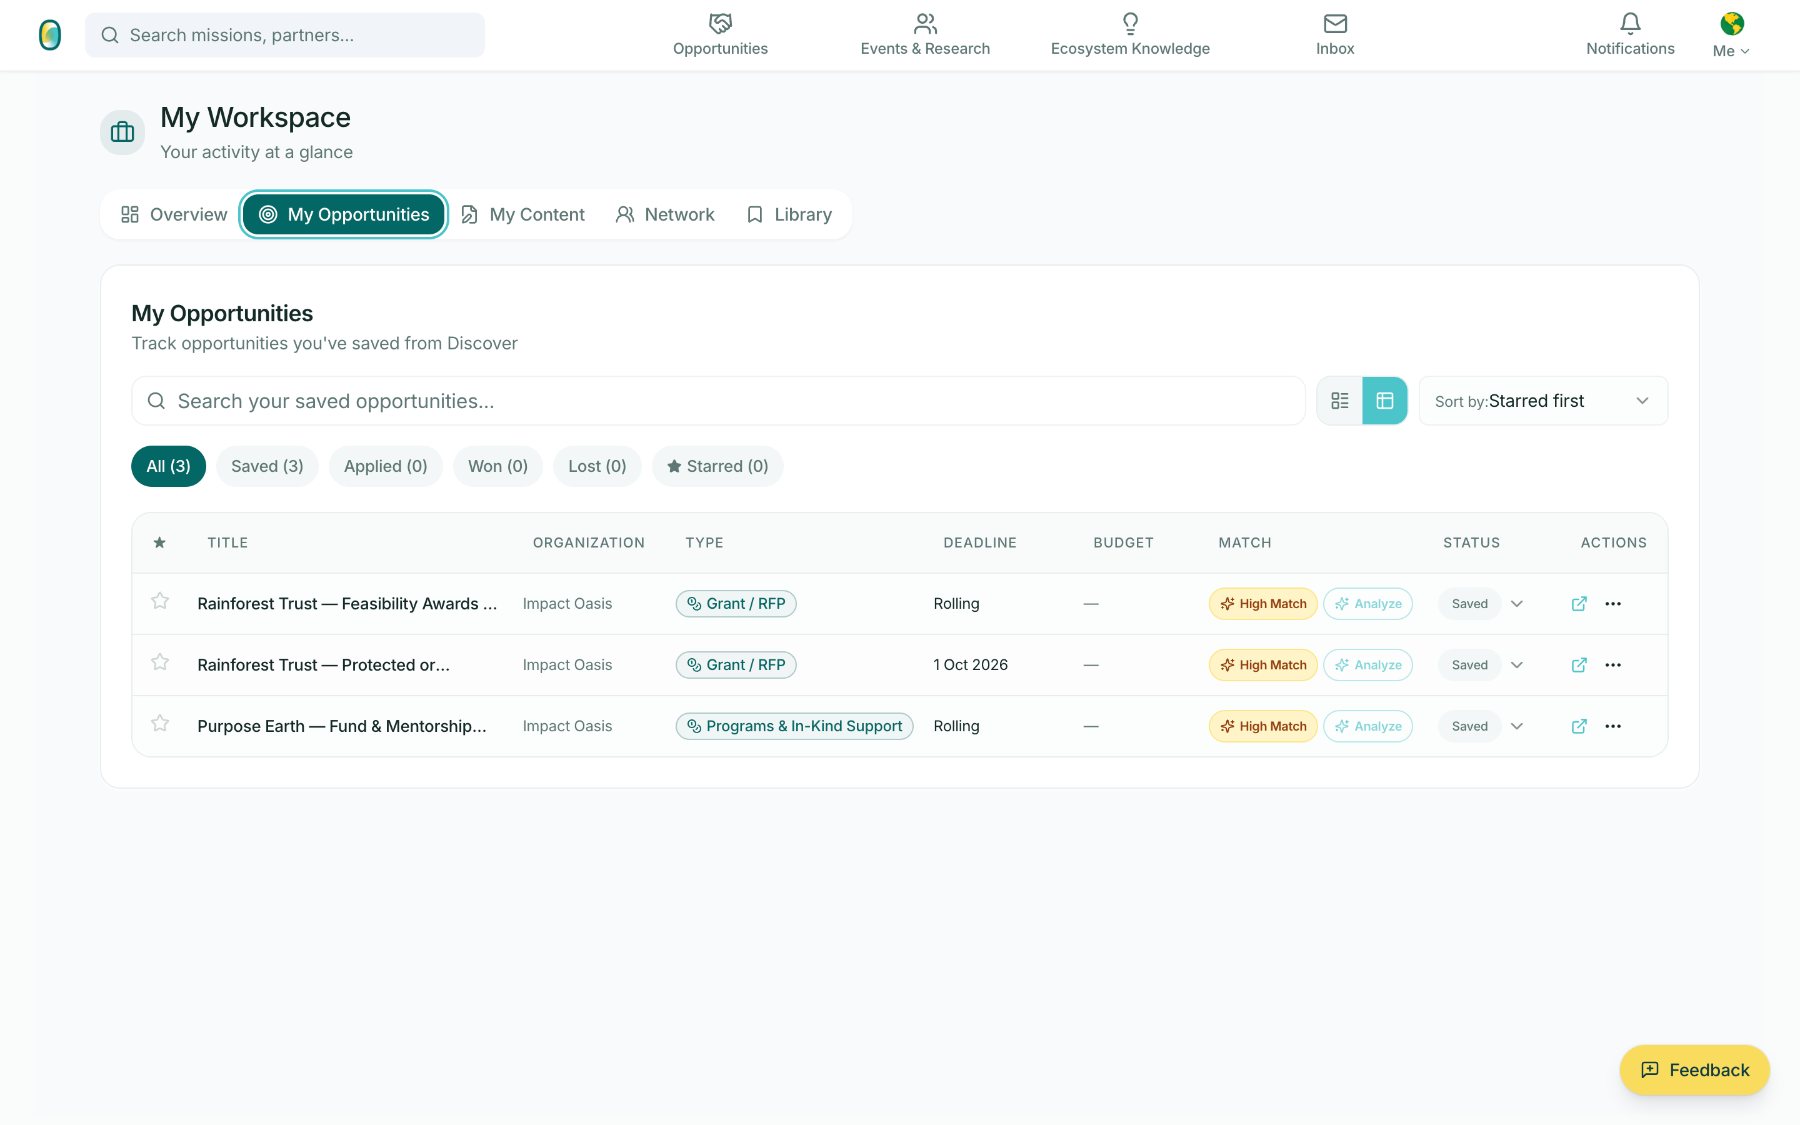Expand status dropdown for Purpose Earth row

[x=1517, y=726]
